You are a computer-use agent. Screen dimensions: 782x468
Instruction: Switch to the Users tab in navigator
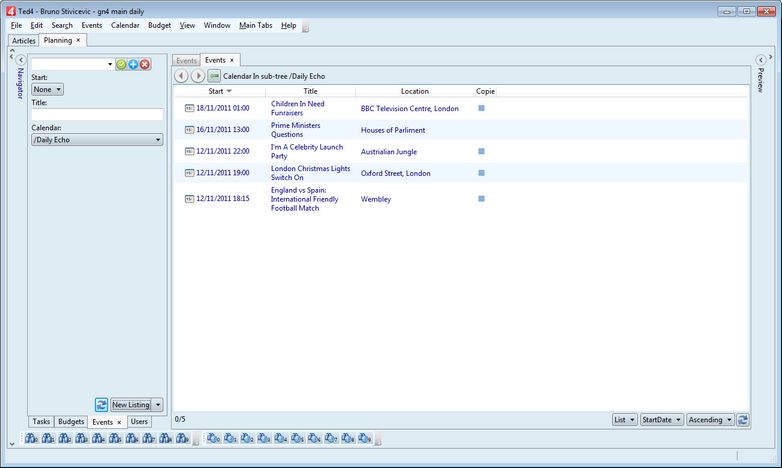tap(139, 422)
